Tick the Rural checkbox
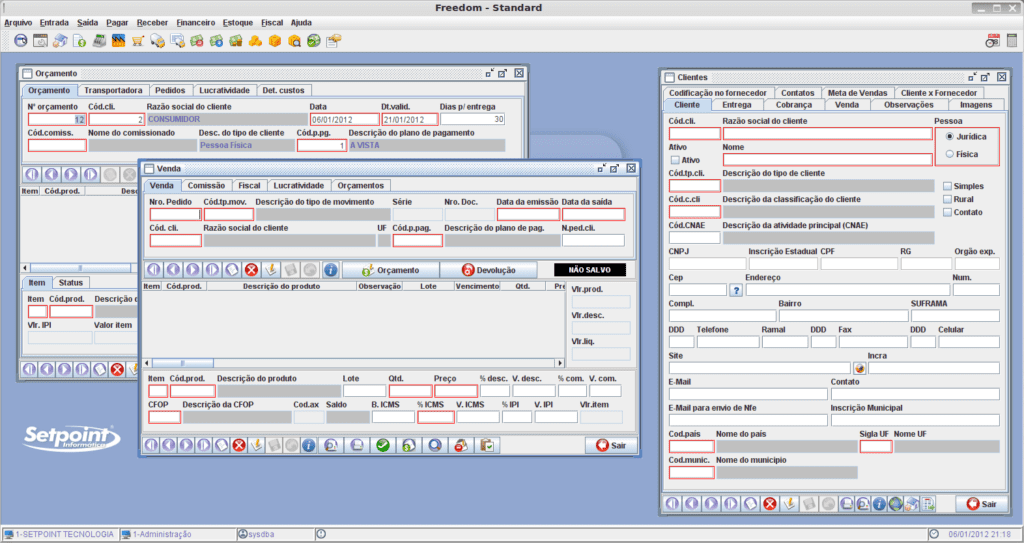This screenshot has height=543, width=1024. coord(948,199)
